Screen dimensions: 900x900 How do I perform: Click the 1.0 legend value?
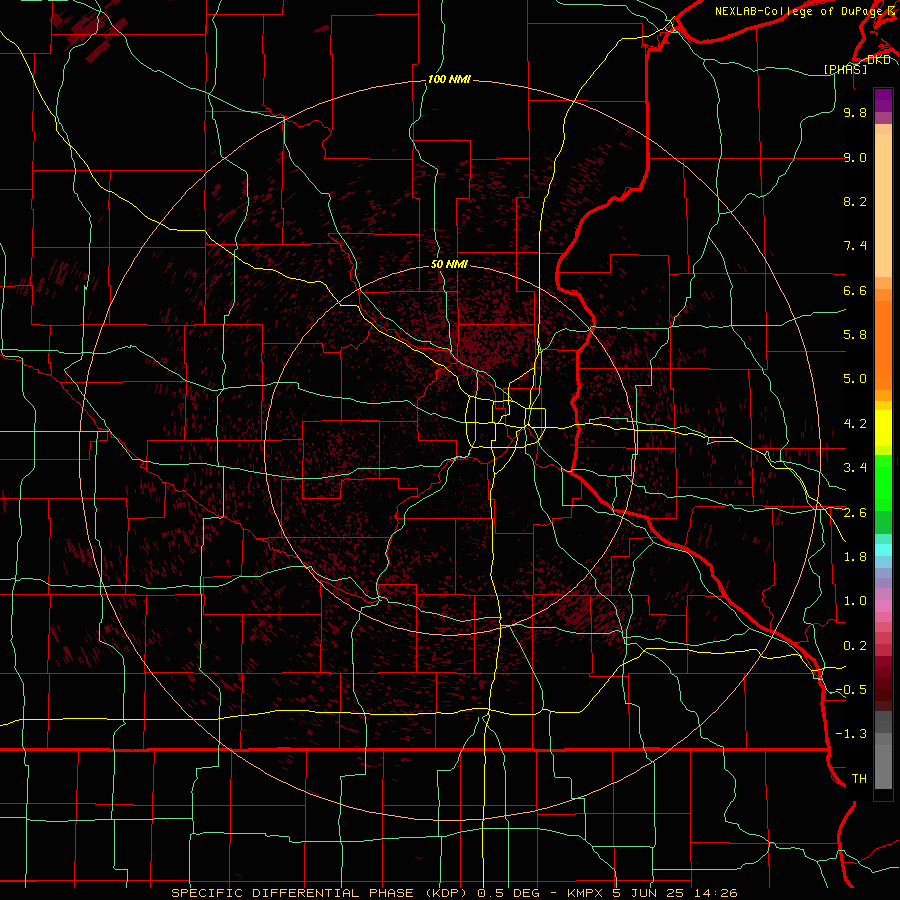(855, 601)
